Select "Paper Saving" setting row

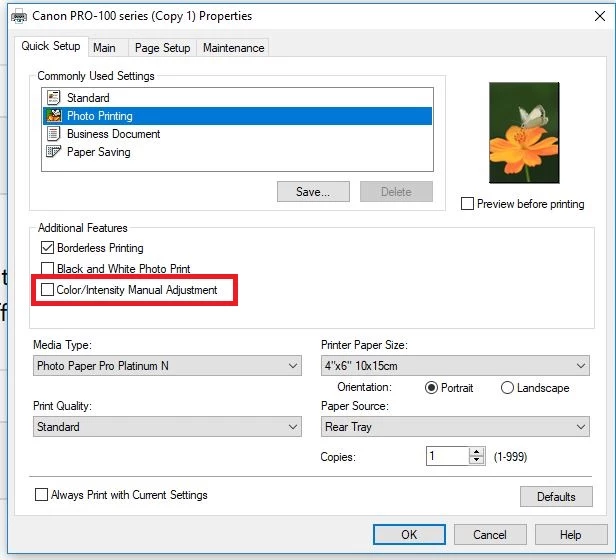(x=237, y=152)
